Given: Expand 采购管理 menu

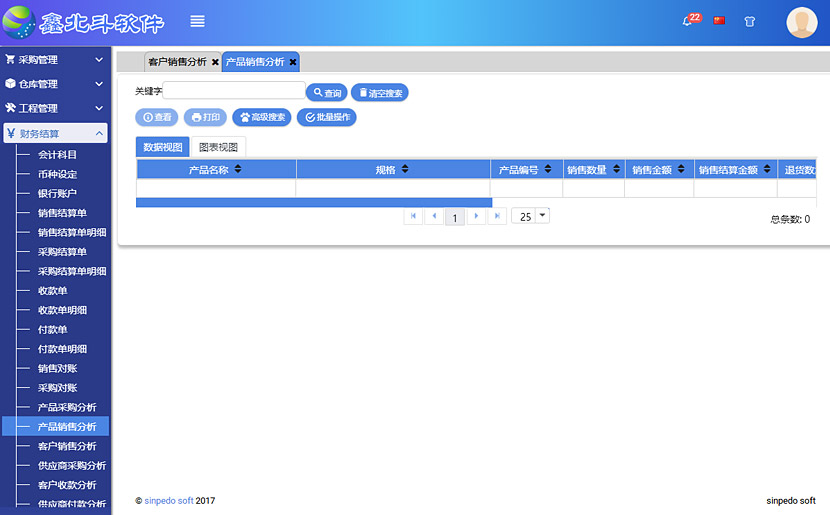Looking at the screenshot, I should (x=55, y=60).
